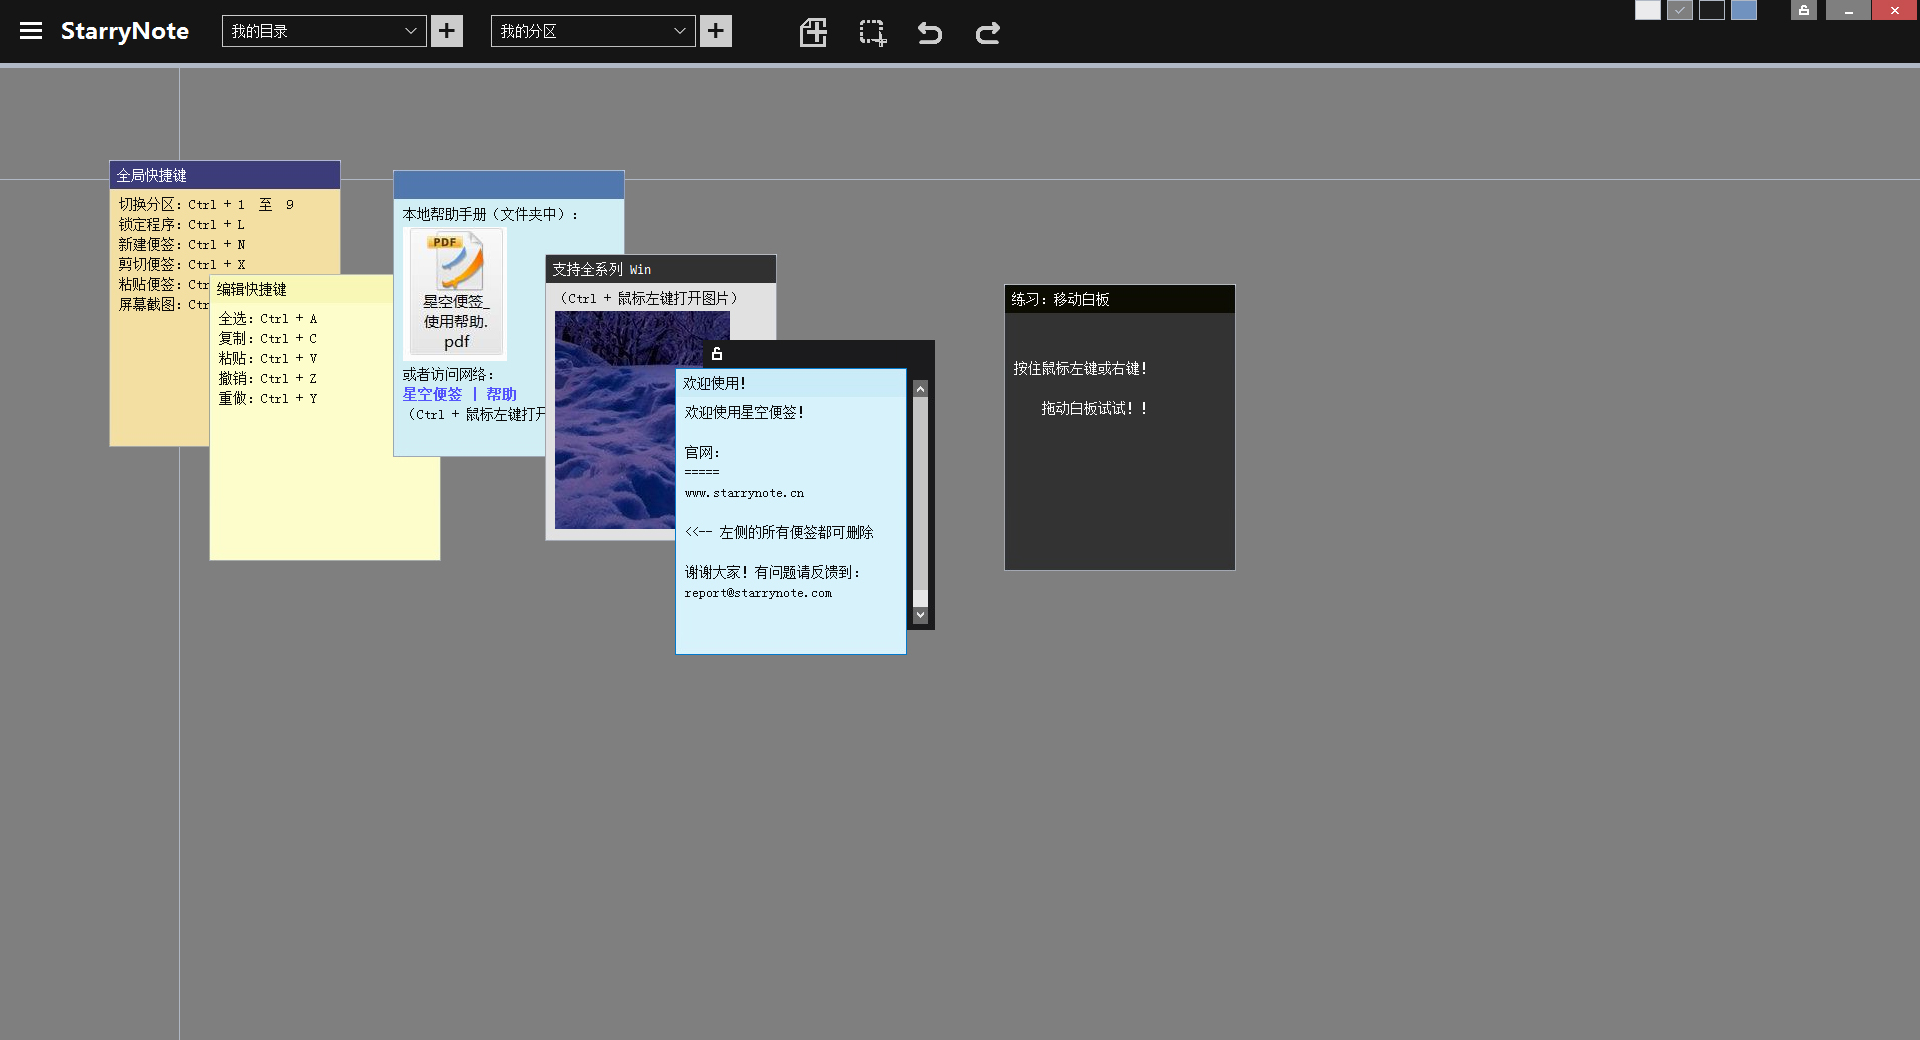1920x1040 pixels.
Task: Select the blue background theme swatch
Action: point(1744,10)
